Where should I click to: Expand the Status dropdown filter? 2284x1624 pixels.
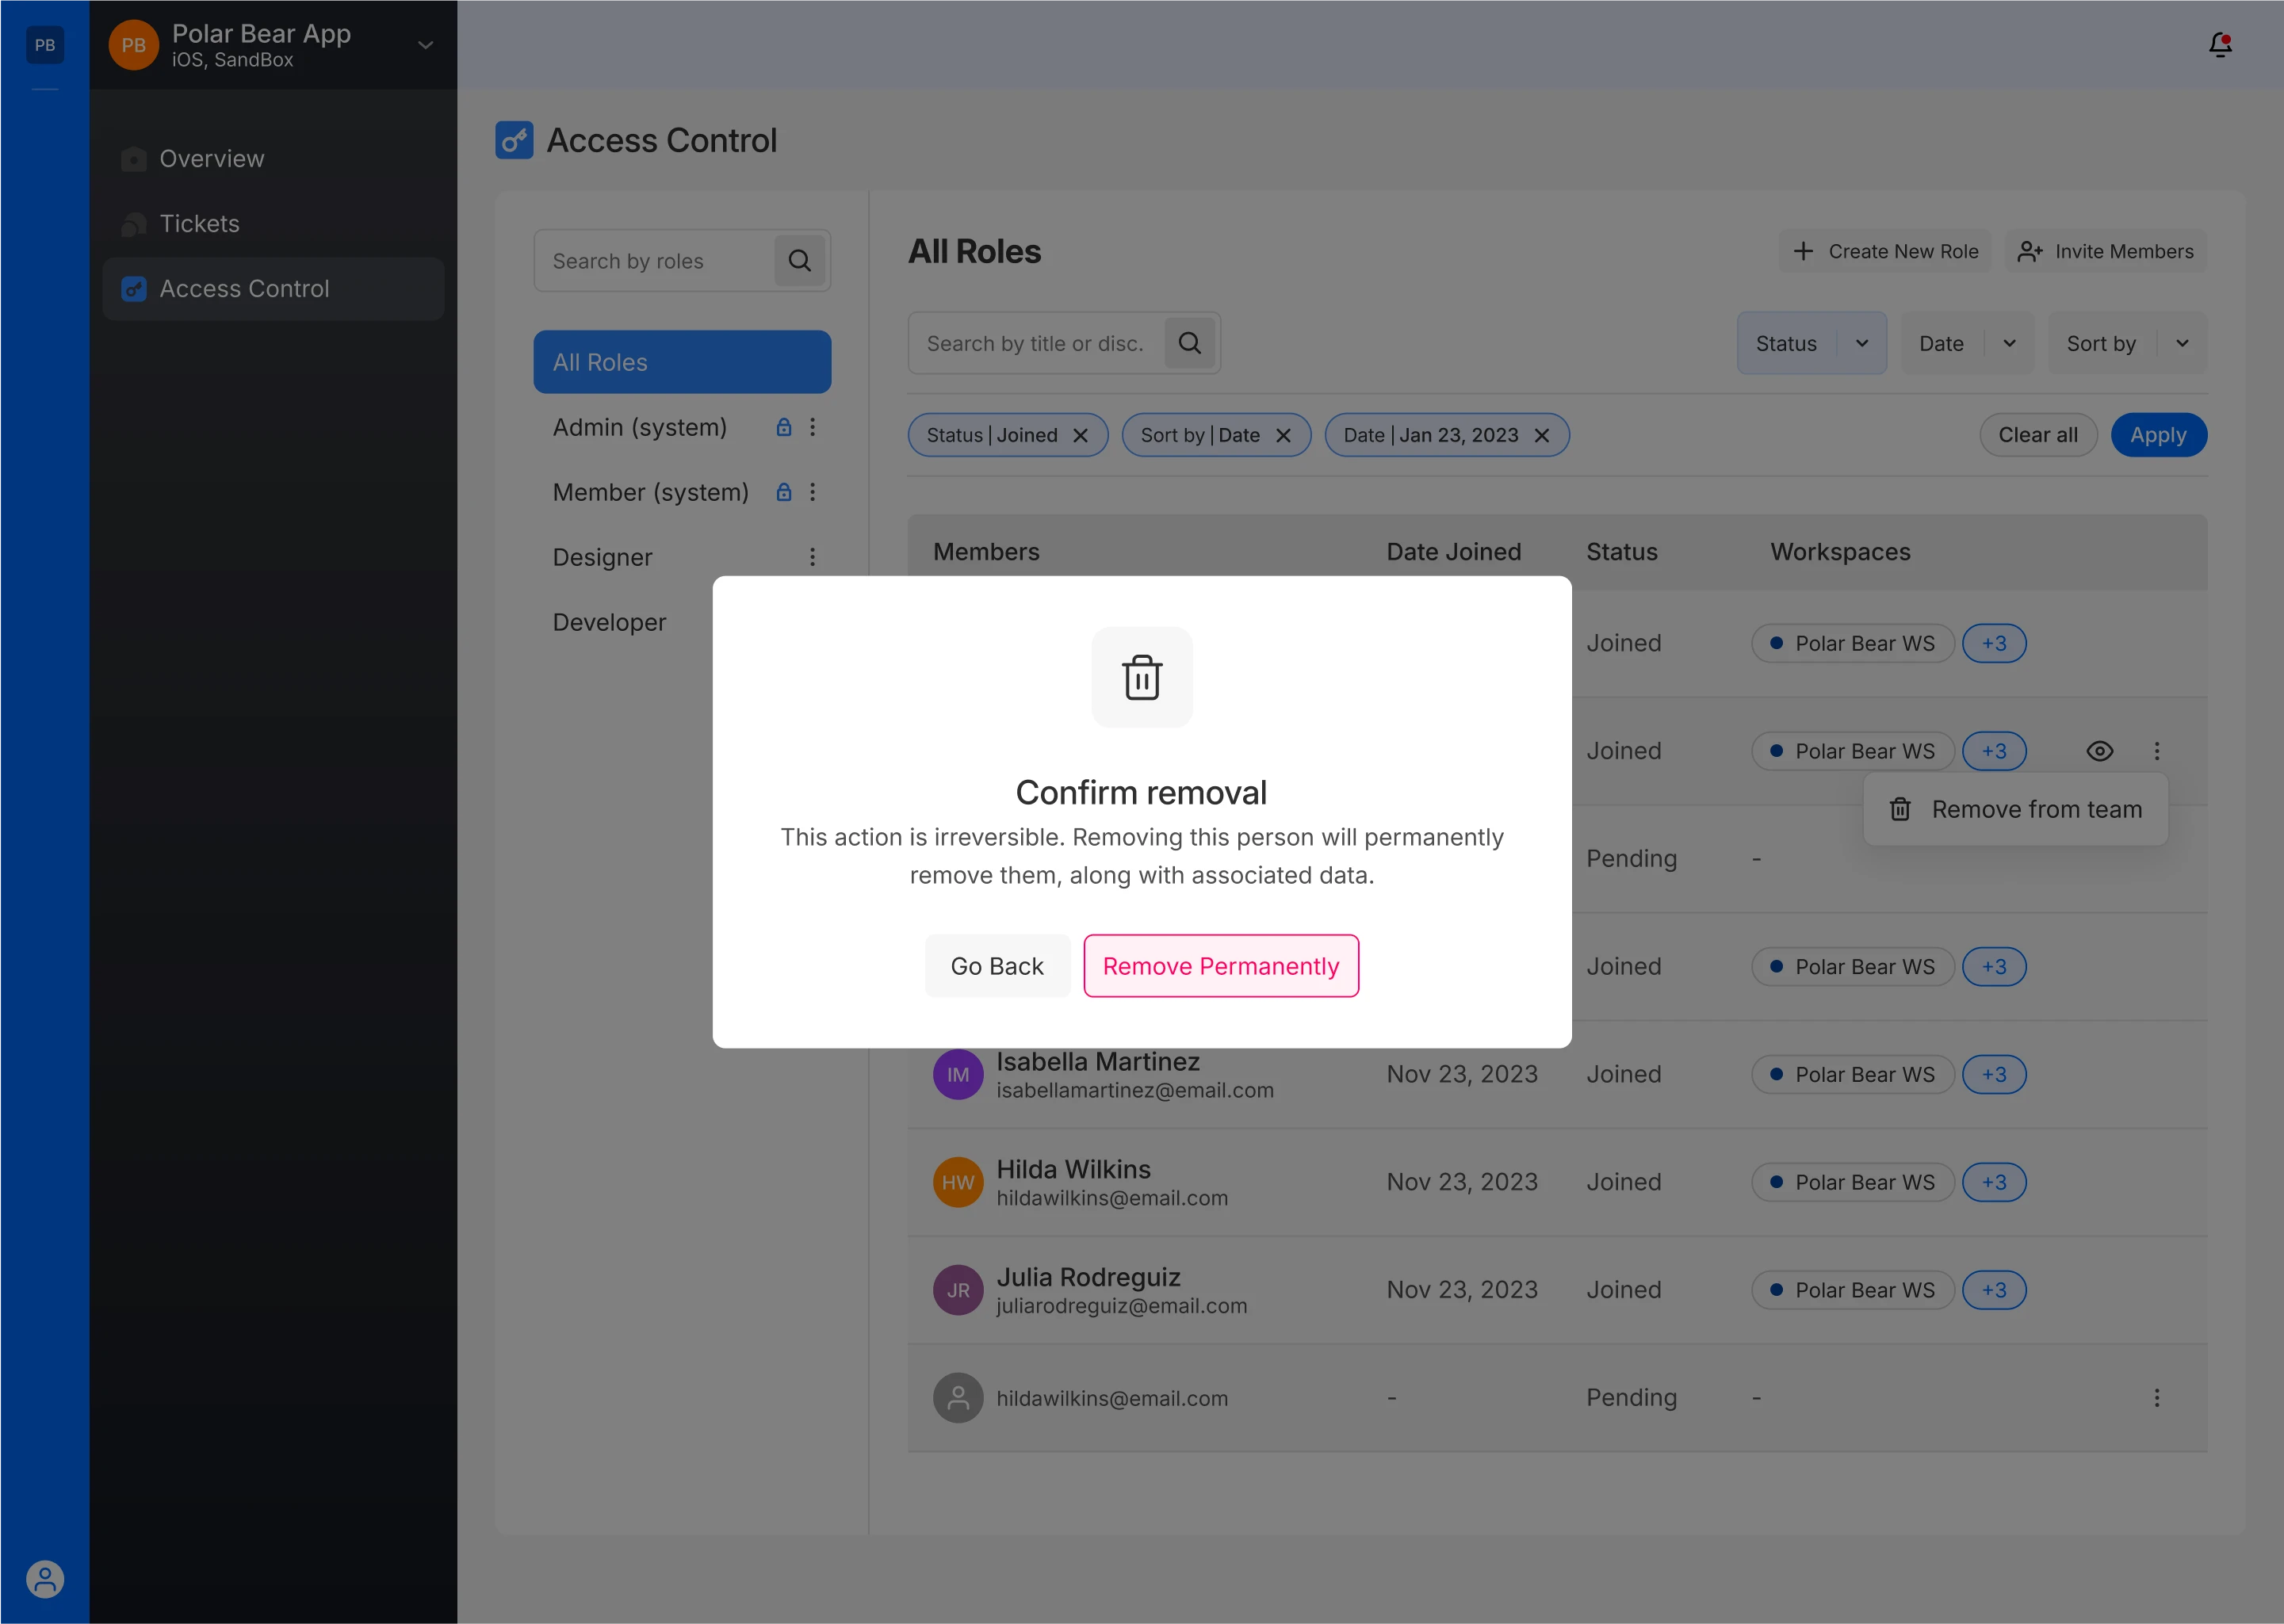click(x=1861, y=343)
